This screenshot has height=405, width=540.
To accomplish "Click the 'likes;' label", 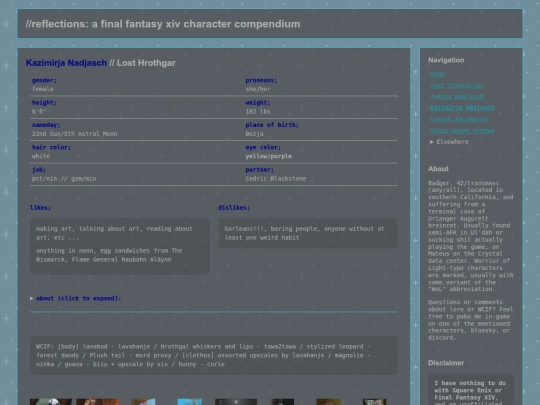I will point(40,208).
